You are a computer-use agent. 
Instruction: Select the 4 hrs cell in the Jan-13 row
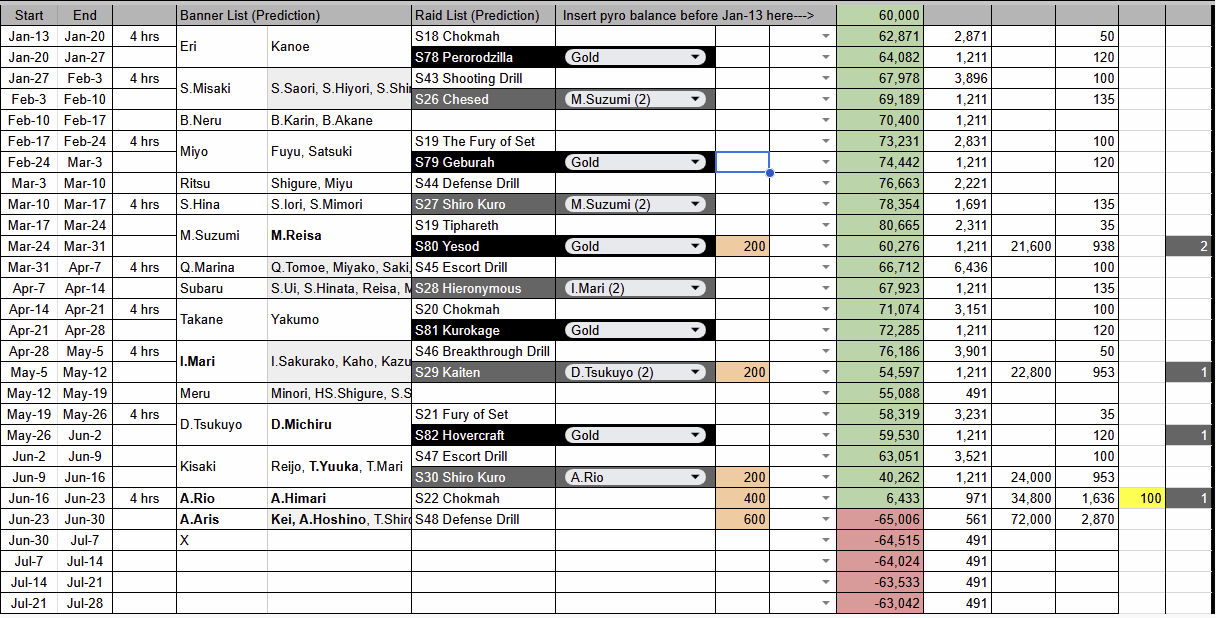click(x=144, y=36)
